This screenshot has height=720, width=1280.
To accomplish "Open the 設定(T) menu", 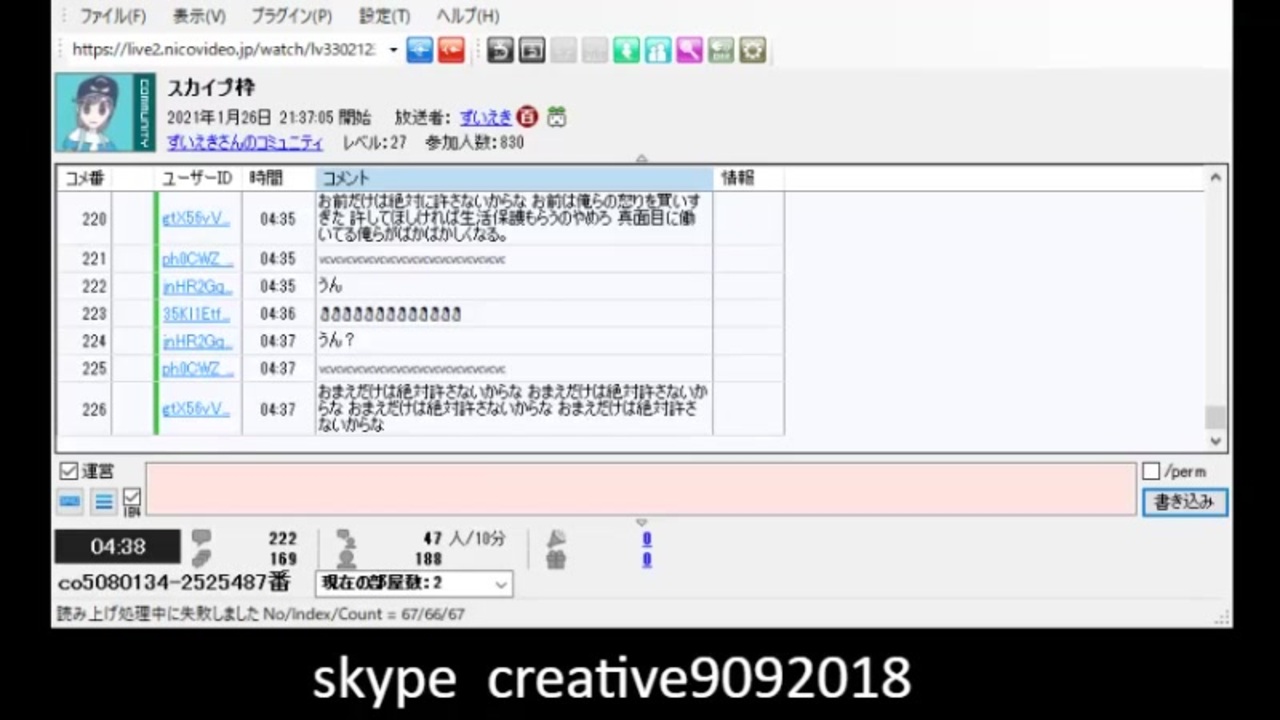I will [x=384, y=16].
